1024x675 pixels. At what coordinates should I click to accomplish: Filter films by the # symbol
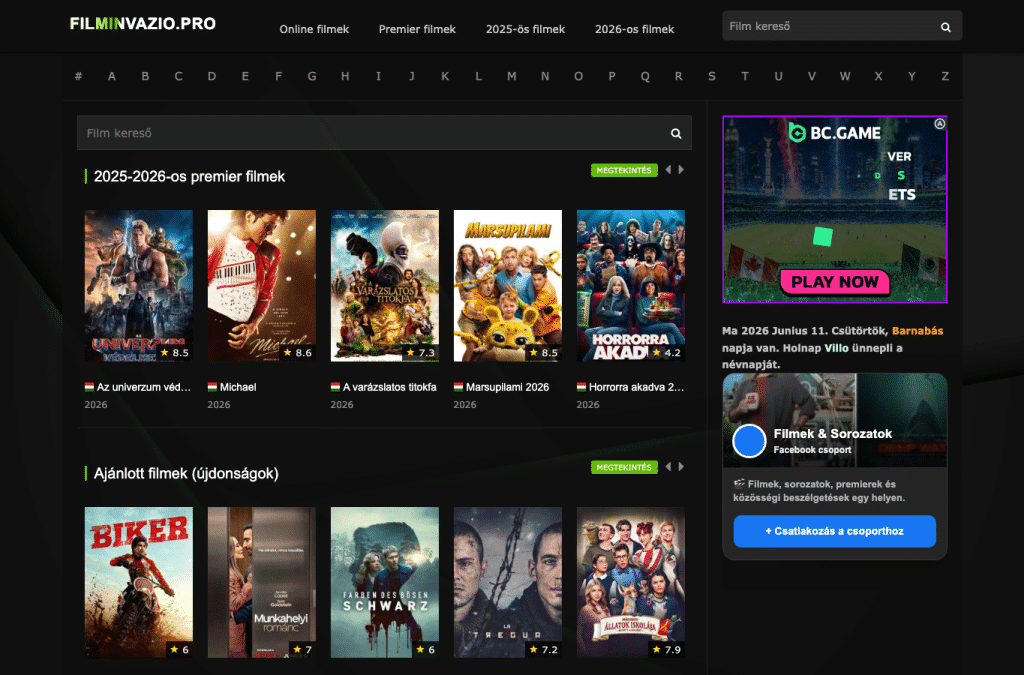coord(78,76)
